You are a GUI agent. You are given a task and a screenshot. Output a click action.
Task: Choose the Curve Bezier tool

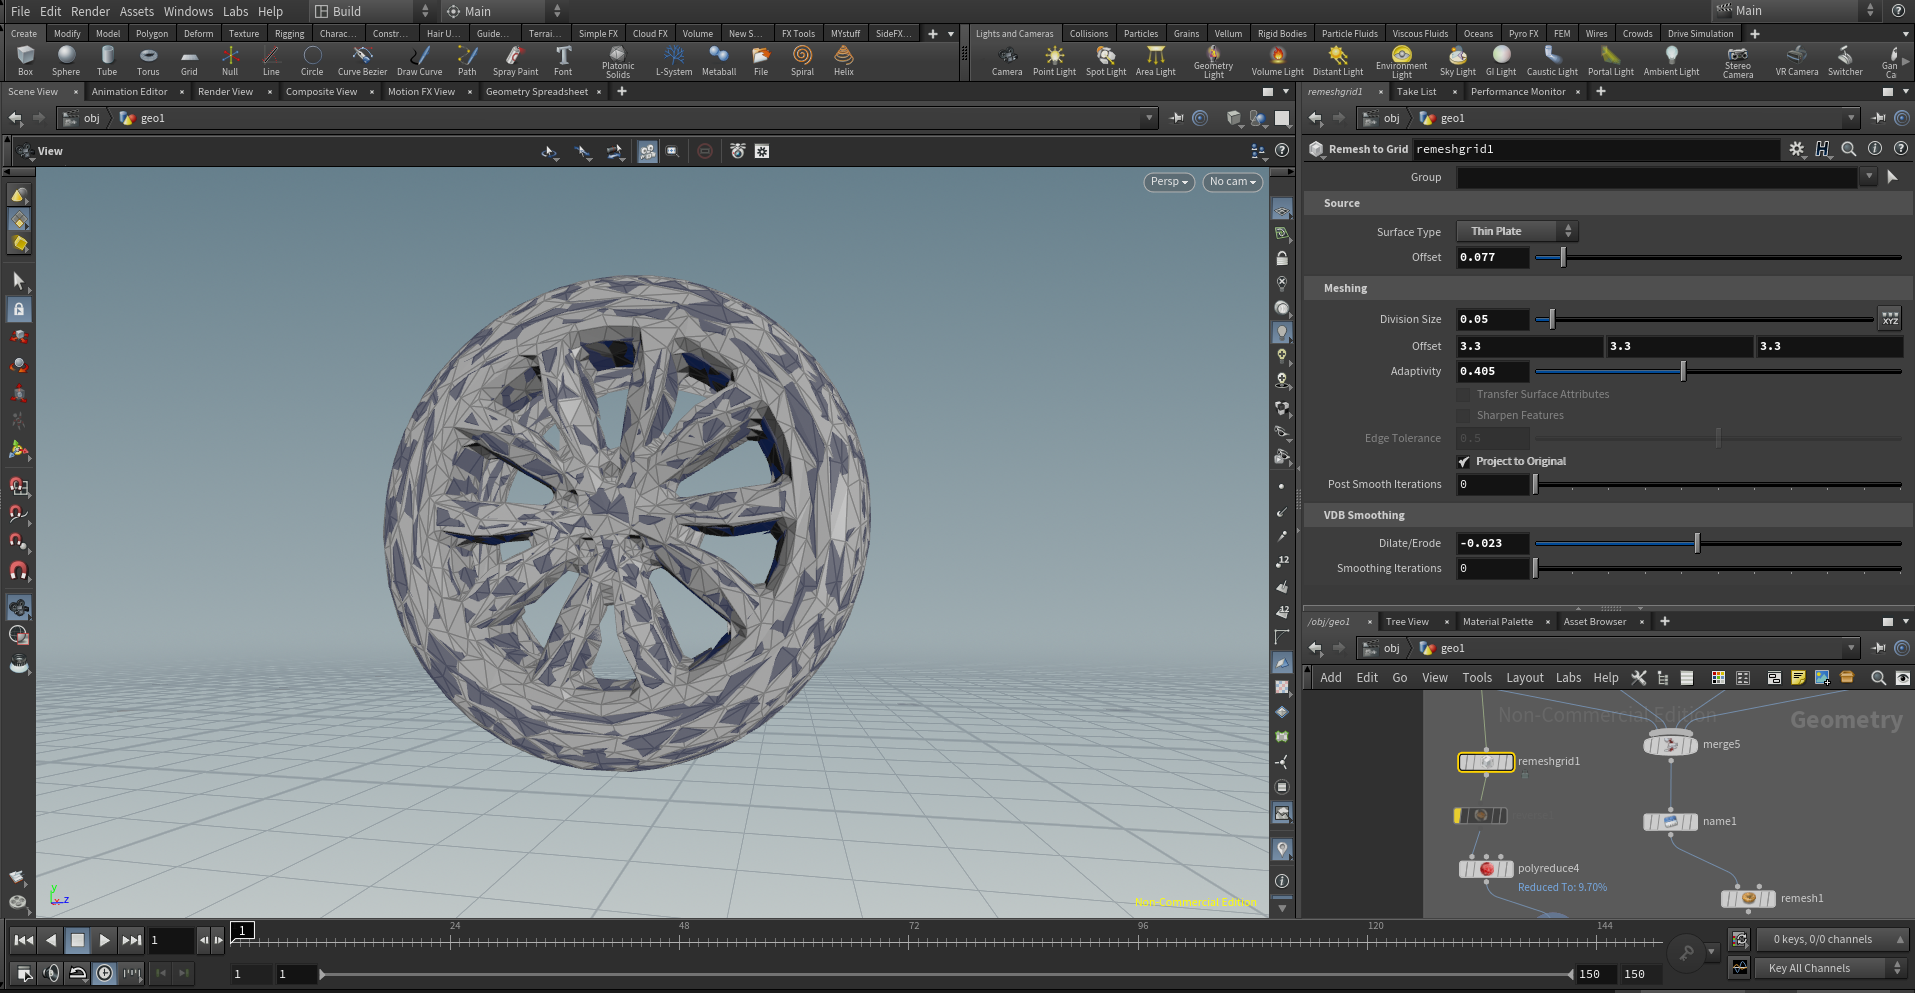(362, 61)
